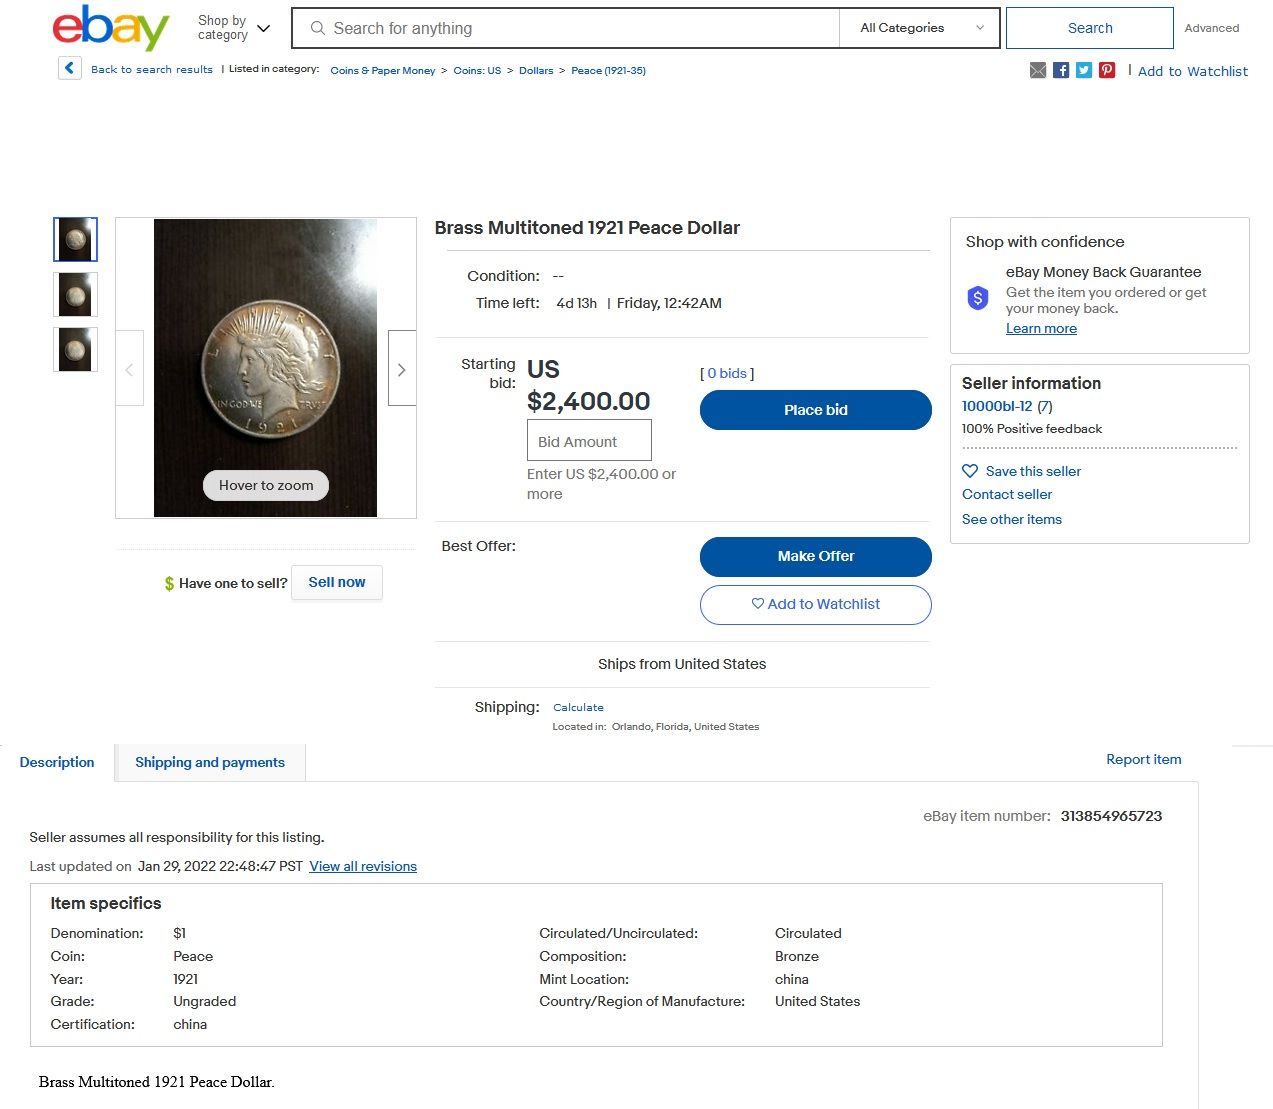
Task: Share listing via email icon
Action: pos(1038,70)
